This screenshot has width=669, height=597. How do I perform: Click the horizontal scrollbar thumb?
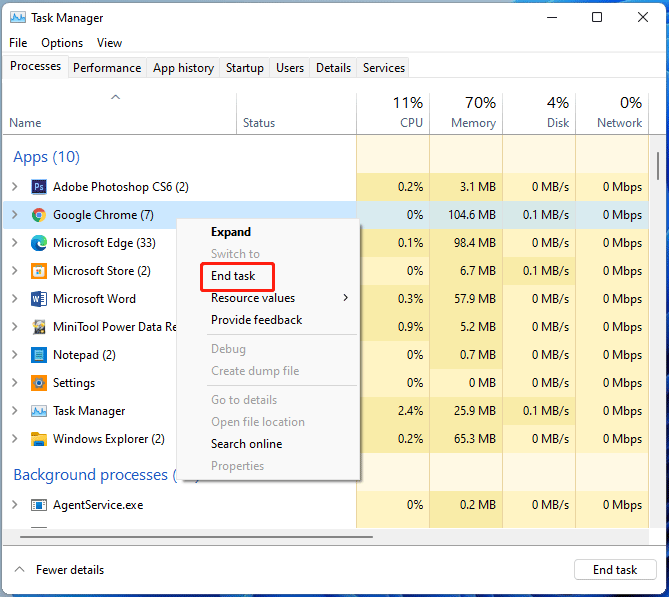click(196, 537)
